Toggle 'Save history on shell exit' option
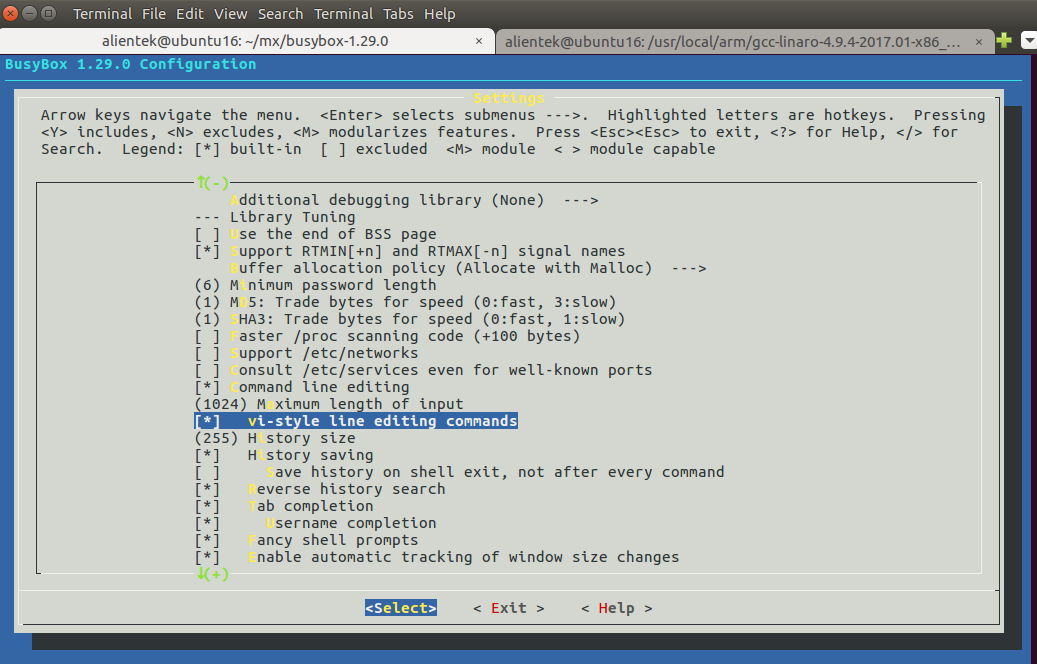 460,472
